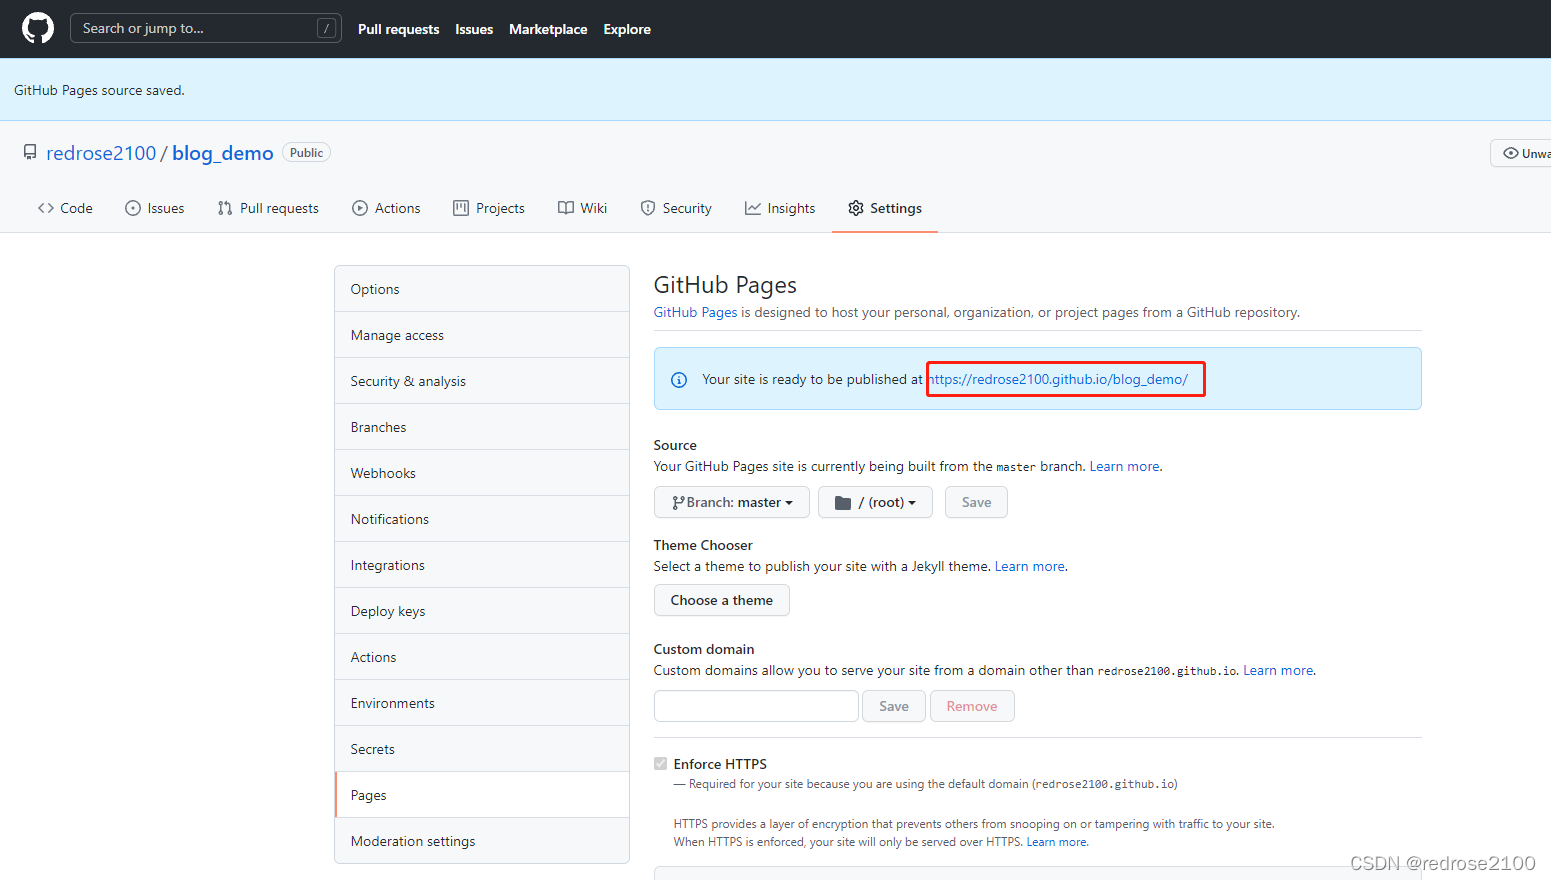The width and height of the screenshot is (1551, 880).
Task: Click Learn more in Source section
Action: tap(1124, 466)
